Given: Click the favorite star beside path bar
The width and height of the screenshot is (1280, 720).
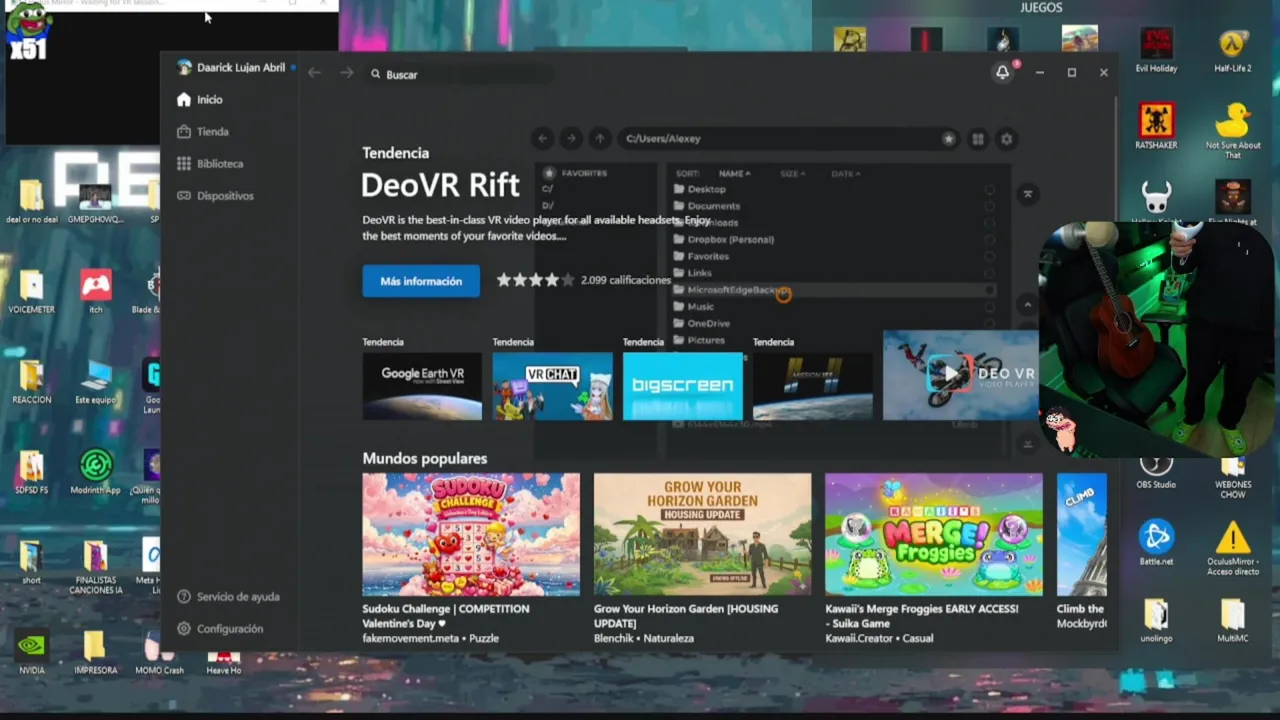Looking at the screenshot, I should click(948, 139).
